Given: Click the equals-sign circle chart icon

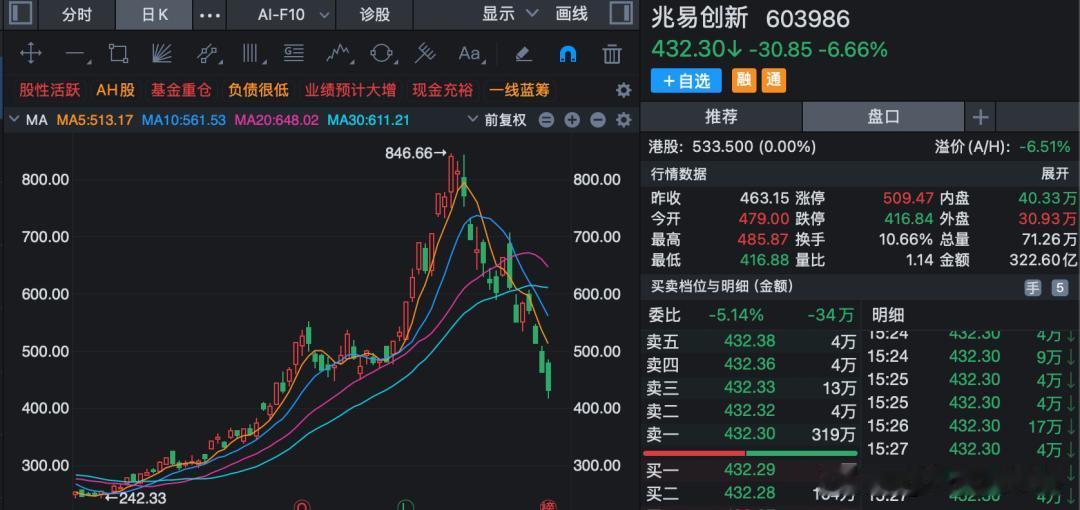Looking at the screenshot, I should point(546,120).
